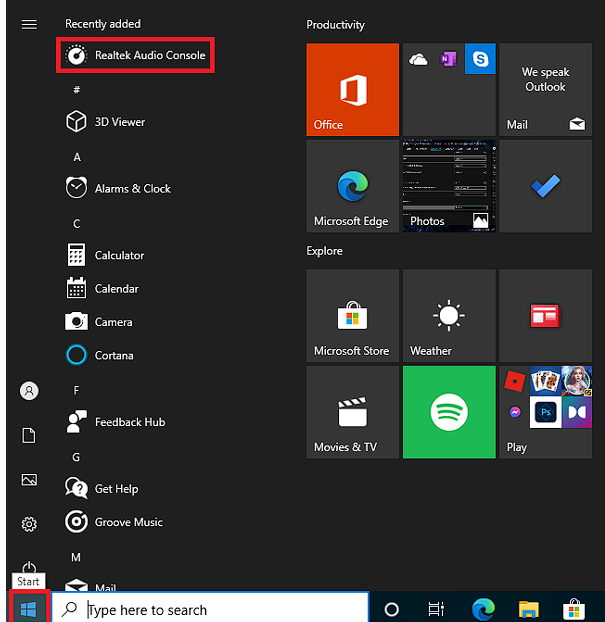Open the Microsoft Edge tile

352,186
